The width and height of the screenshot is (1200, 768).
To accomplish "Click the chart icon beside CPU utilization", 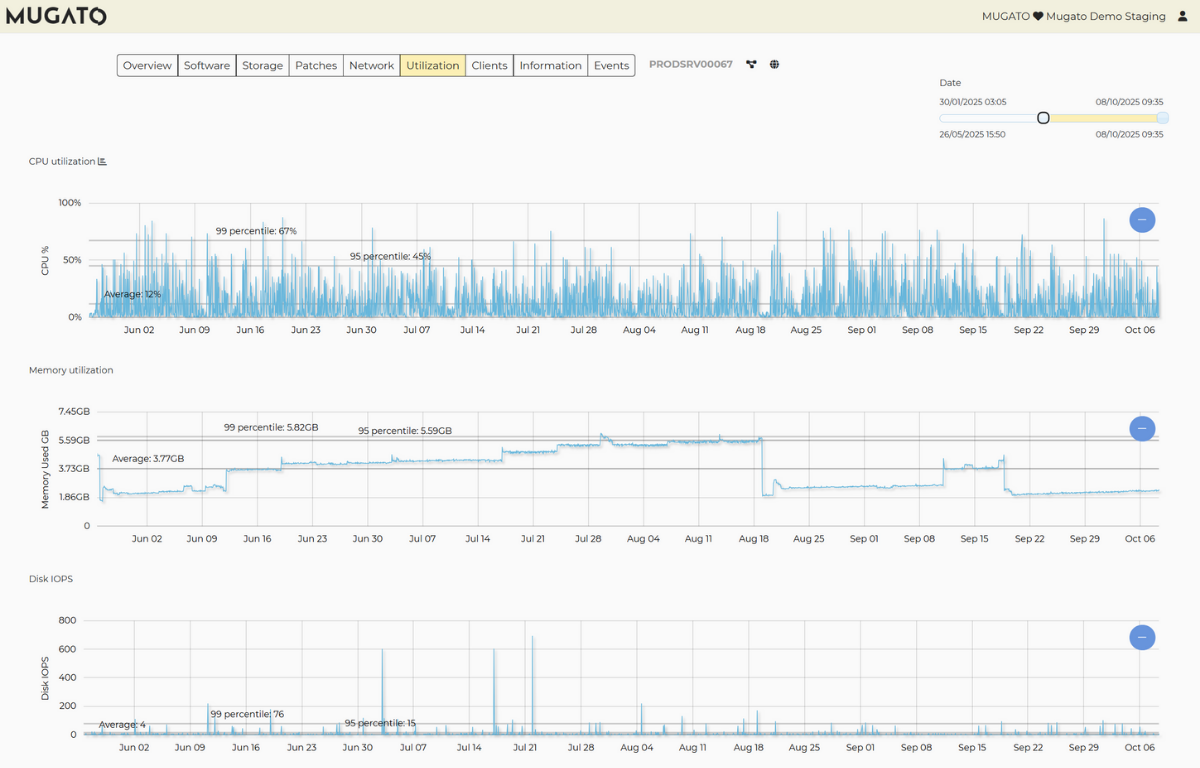I will (102, 161).
